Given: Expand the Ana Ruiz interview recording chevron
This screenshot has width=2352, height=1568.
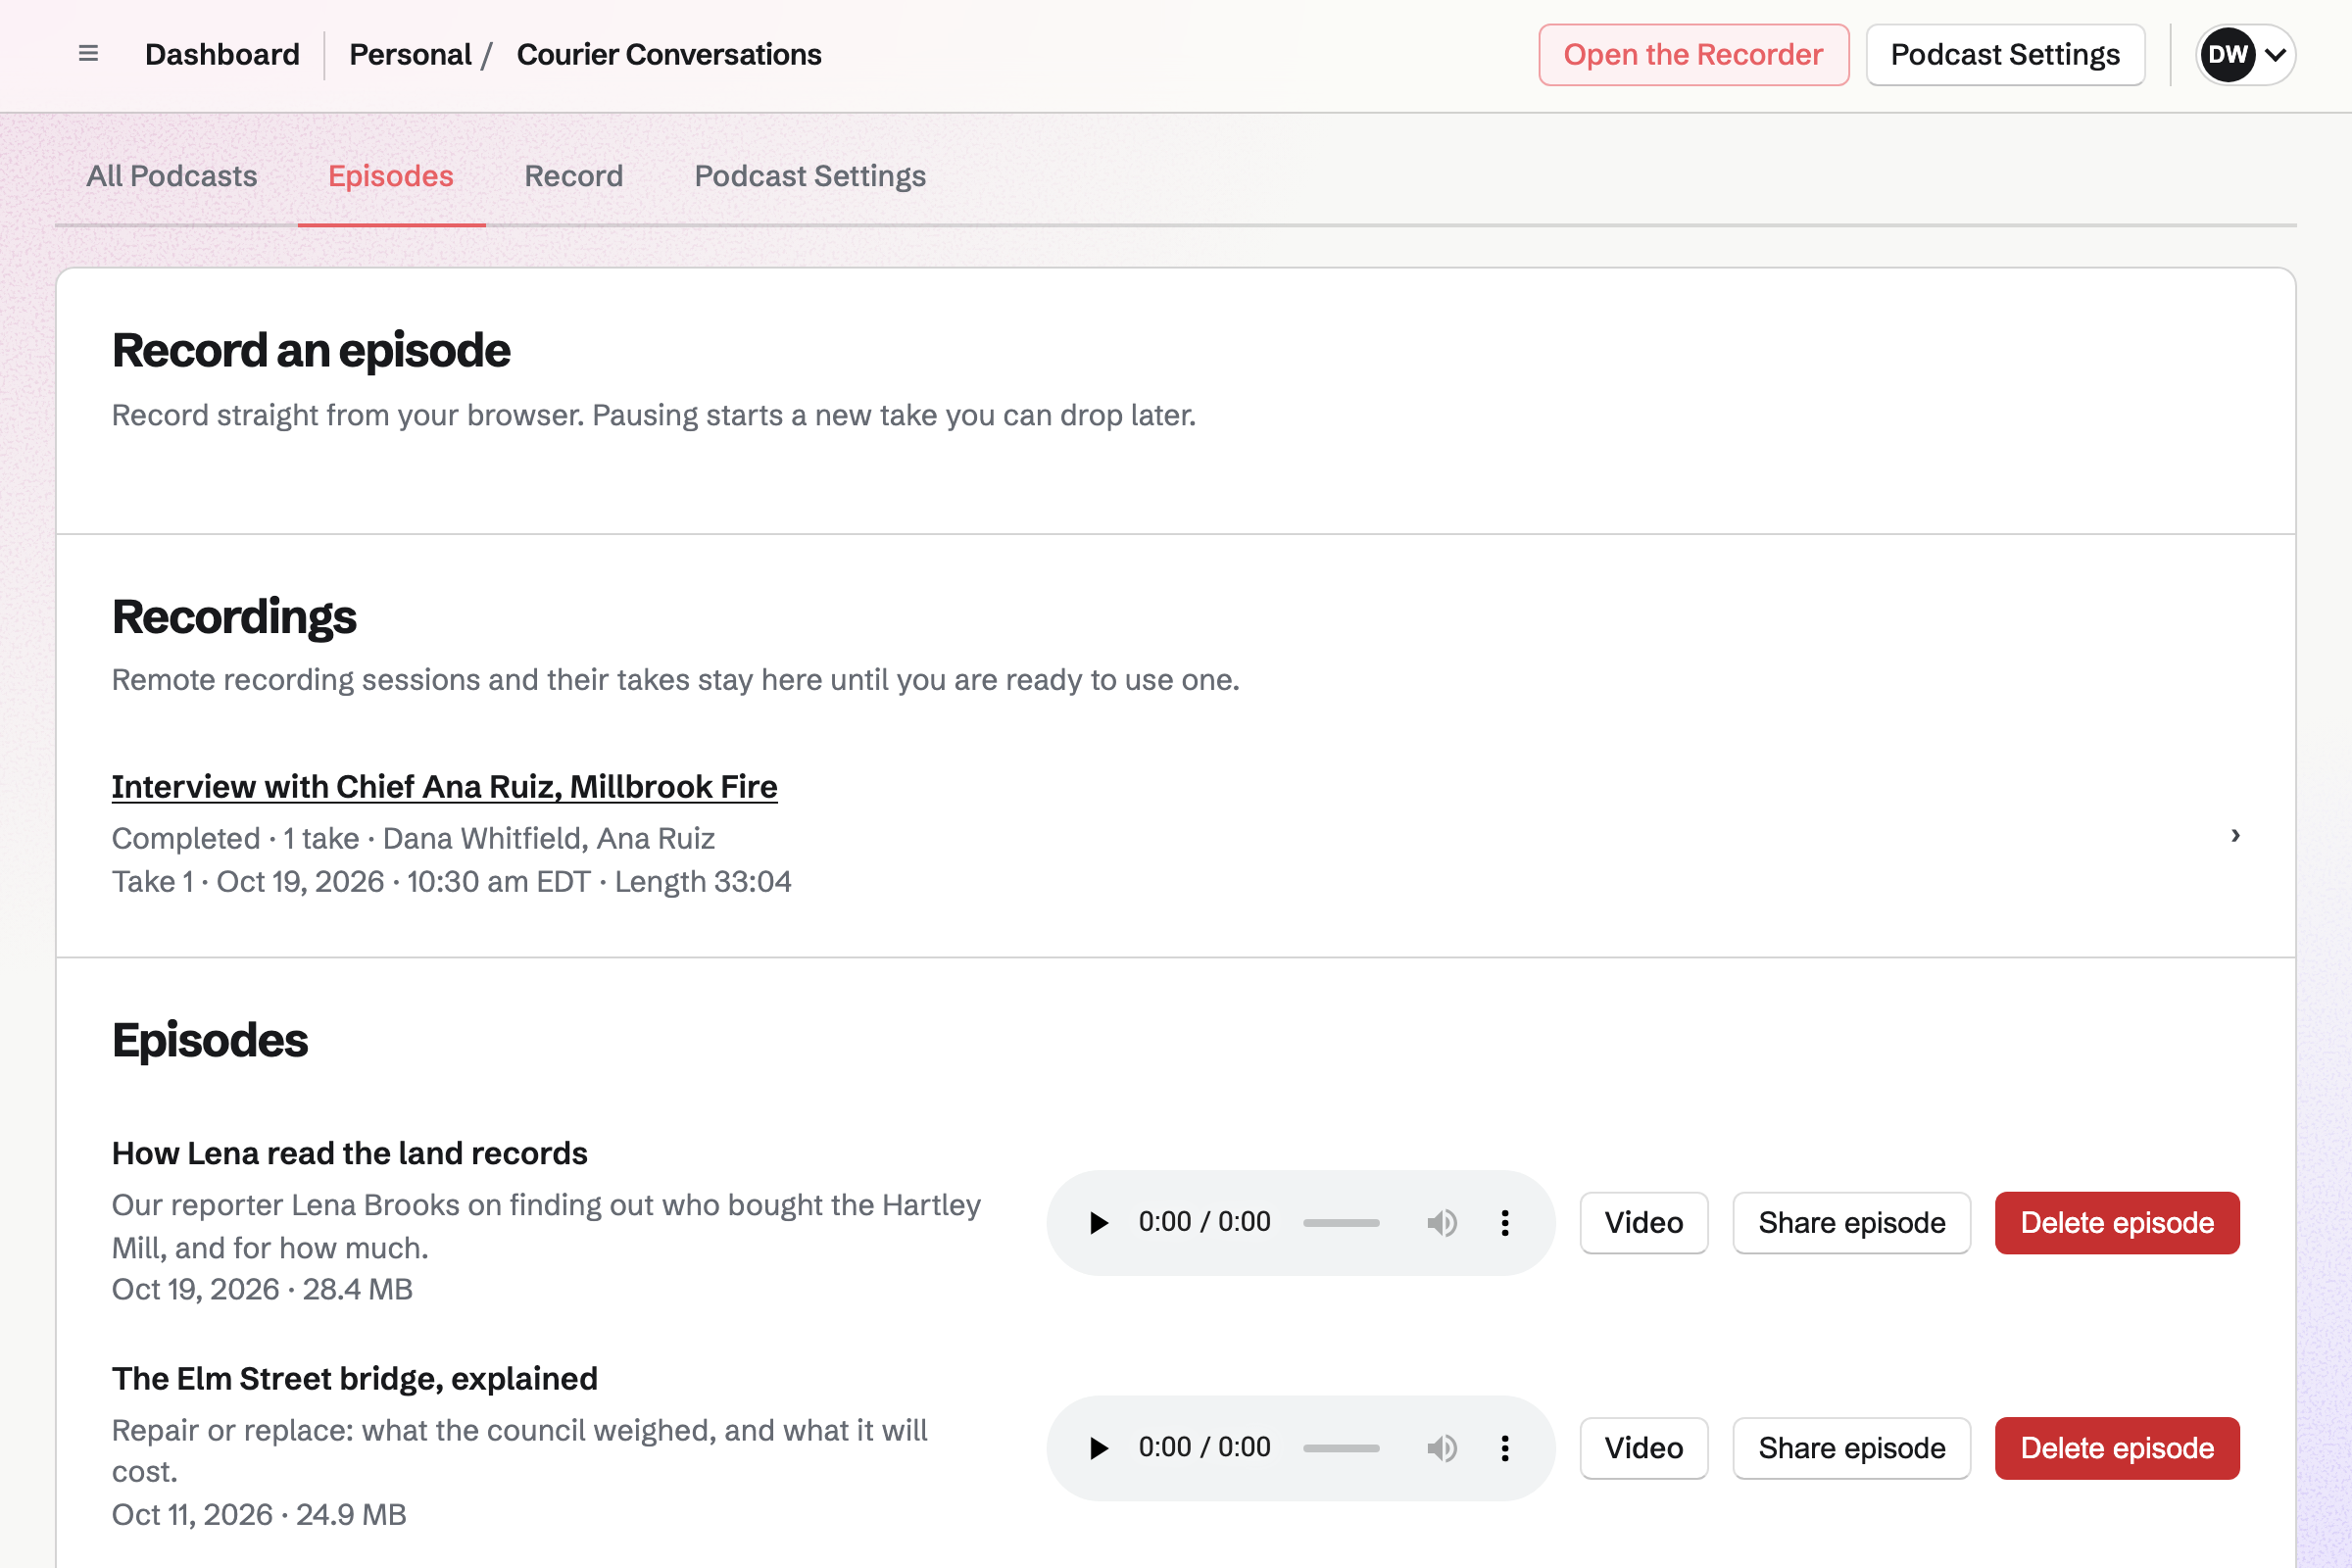Looking at the screenshot, I should (x=2236, y=835).
